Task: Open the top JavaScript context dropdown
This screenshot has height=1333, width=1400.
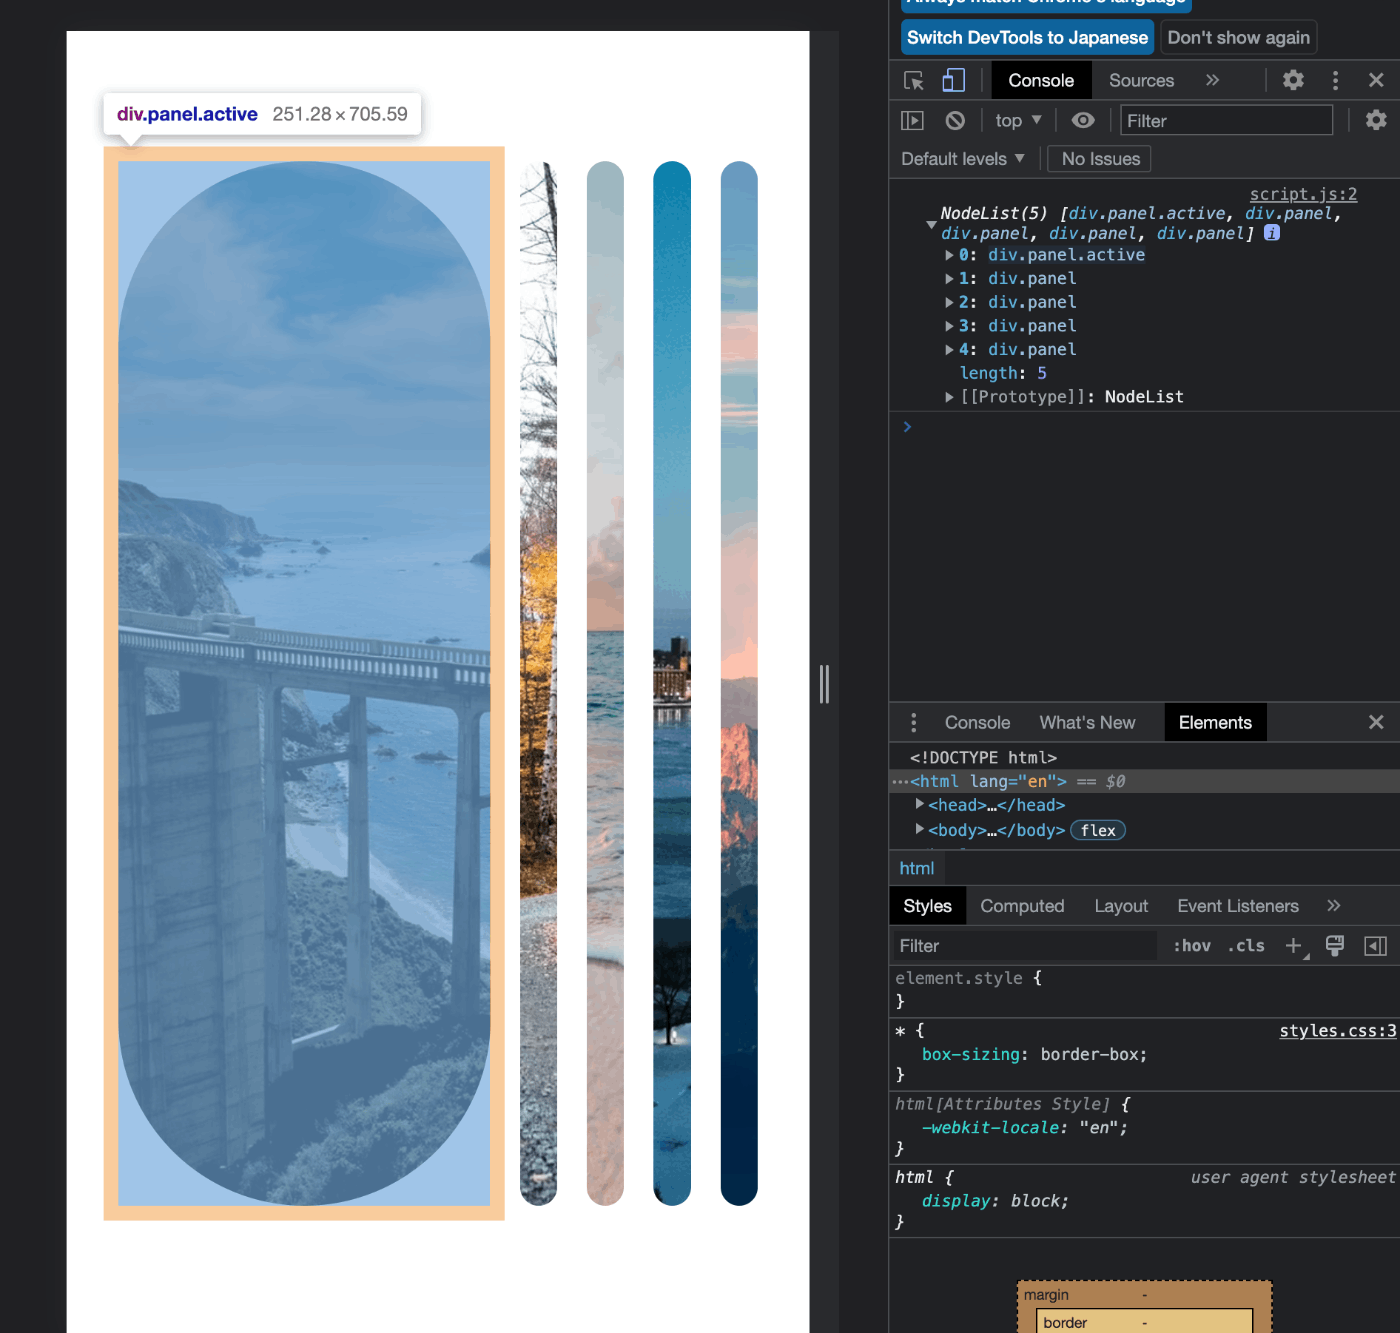Action: (1018, 121)
